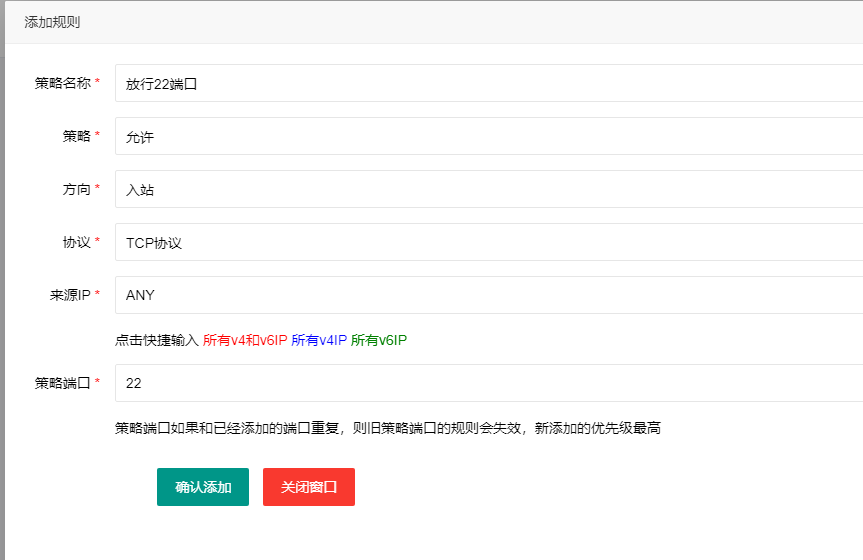Viewport: 863px width, 560px height.
Task: Click the 来源IP field label
Action: click(70, 295)
